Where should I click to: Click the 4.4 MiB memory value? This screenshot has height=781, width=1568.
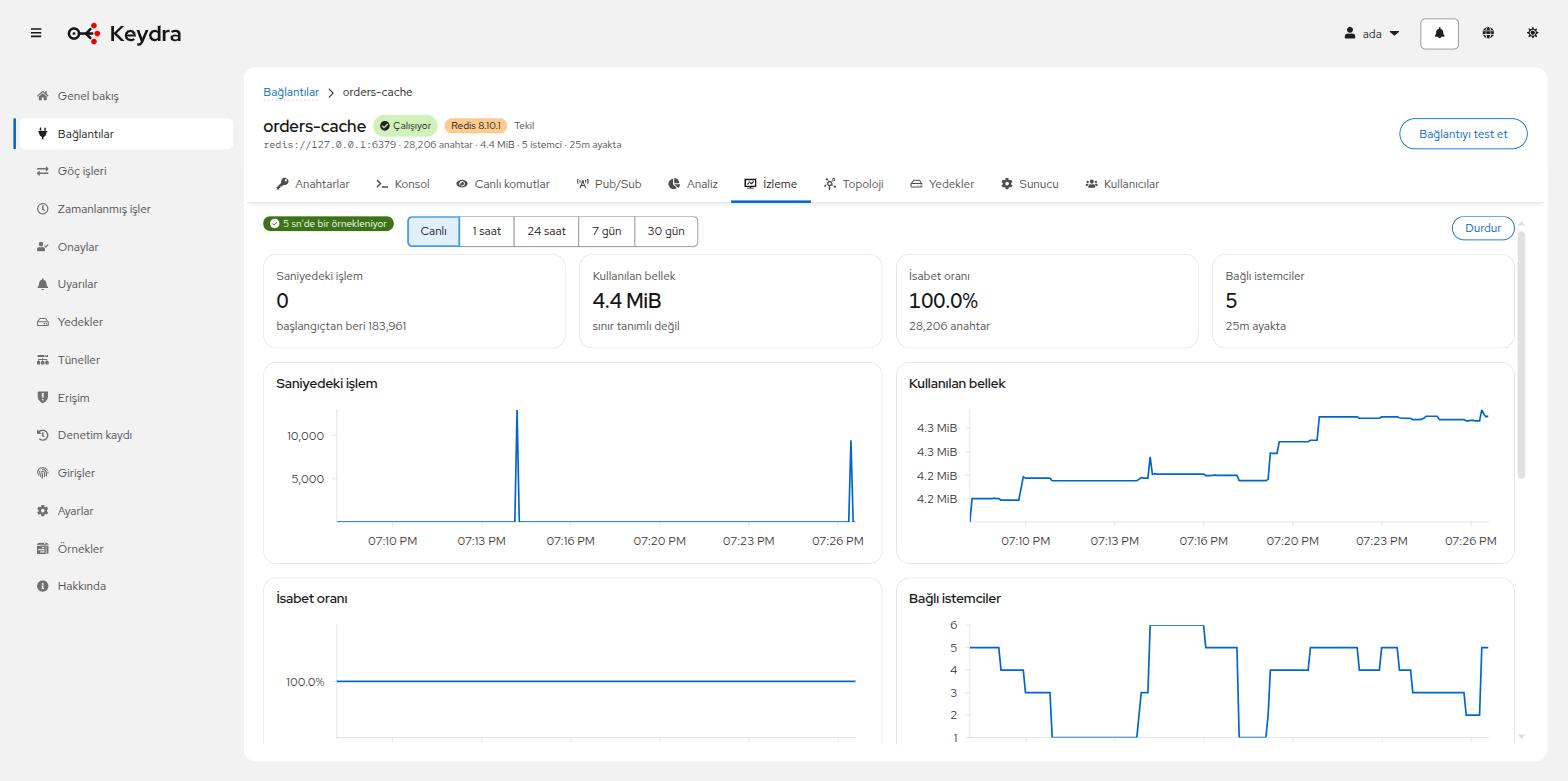627,301
